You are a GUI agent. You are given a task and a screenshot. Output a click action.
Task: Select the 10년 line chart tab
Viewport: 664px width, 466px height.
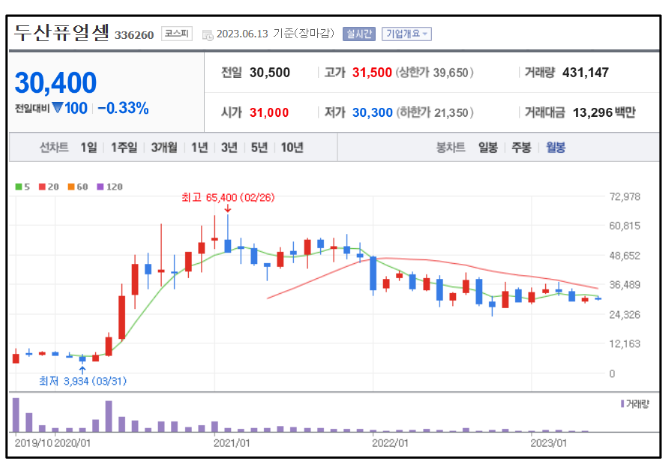tap(292, 147)
